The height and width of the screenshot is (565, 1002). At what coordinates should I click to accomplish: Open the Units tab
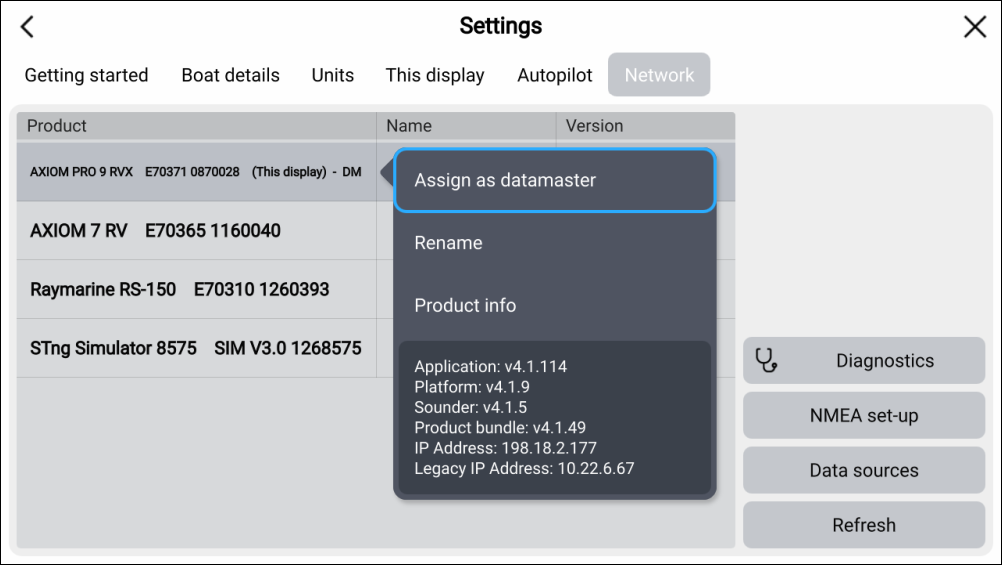[x=332, y=75]
